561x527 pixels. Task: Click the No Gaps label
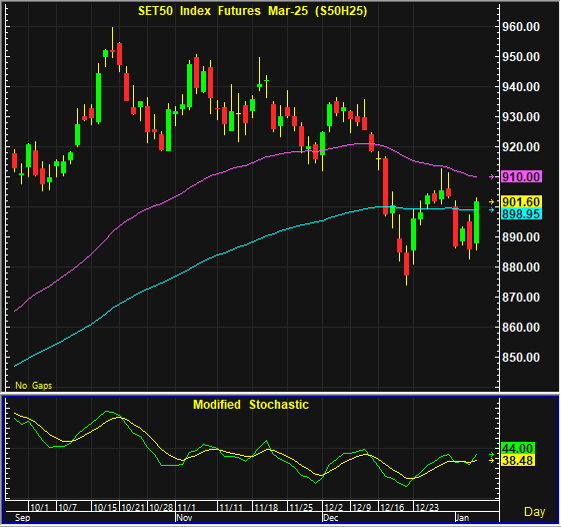coord(34,386)
